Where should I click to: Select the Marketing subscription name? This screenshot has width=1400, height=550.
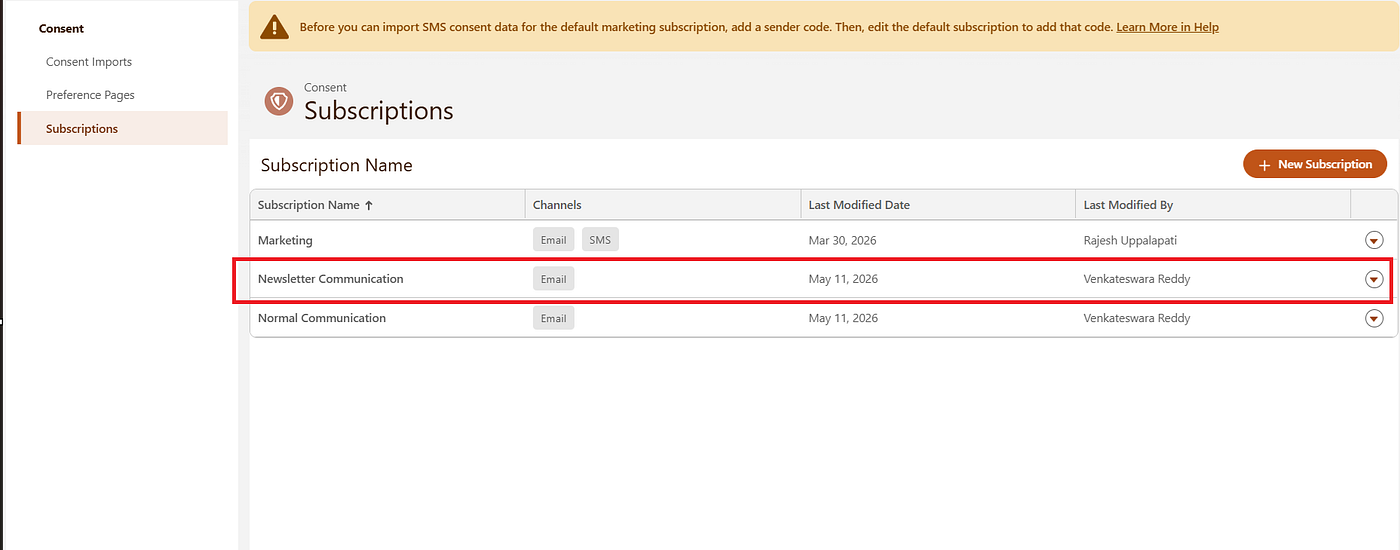coord(285,240)
